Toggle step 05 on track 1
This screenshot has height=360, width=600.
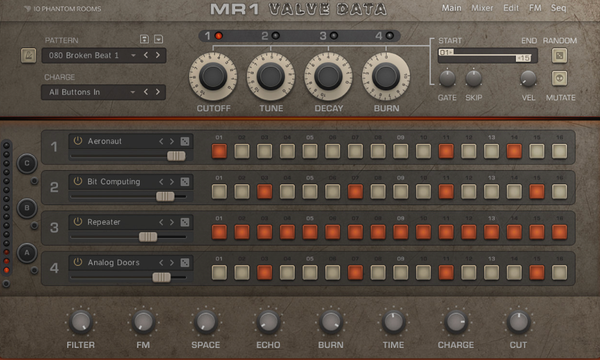(x=310, y=151)
